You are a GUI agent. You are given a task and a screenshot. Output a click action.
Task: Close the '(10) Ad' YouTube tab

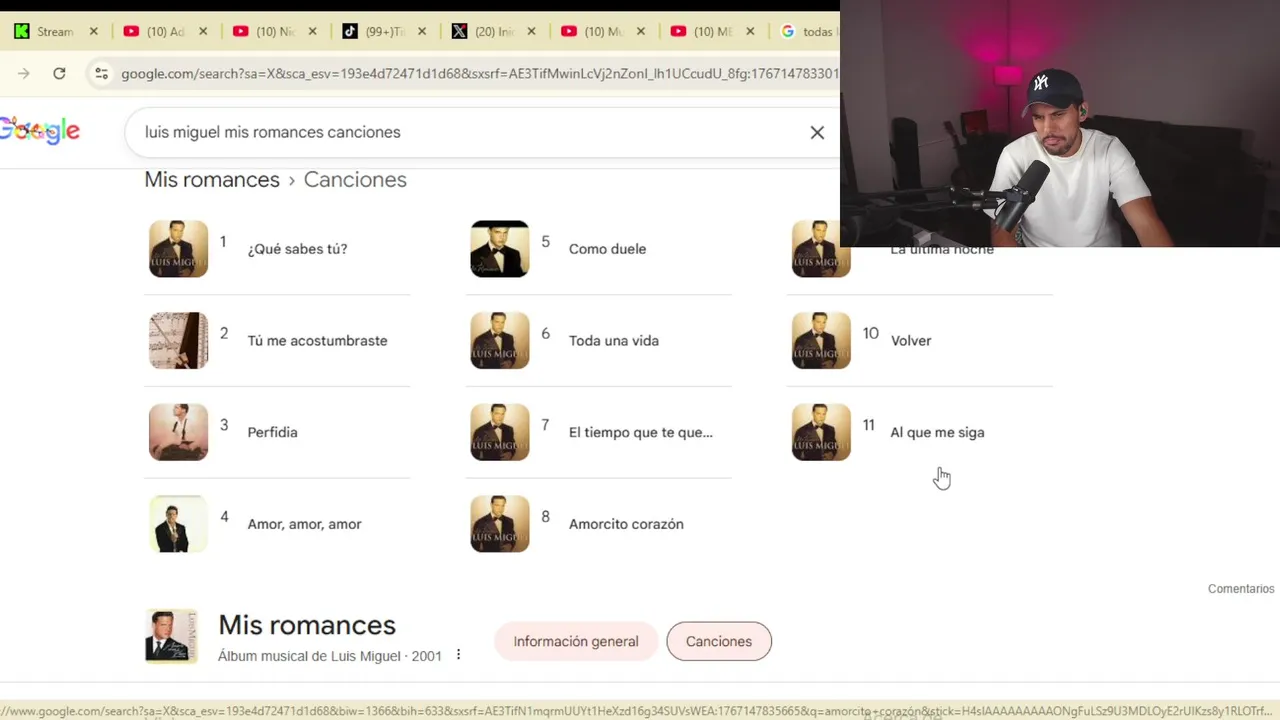click(x=203, y=32)
